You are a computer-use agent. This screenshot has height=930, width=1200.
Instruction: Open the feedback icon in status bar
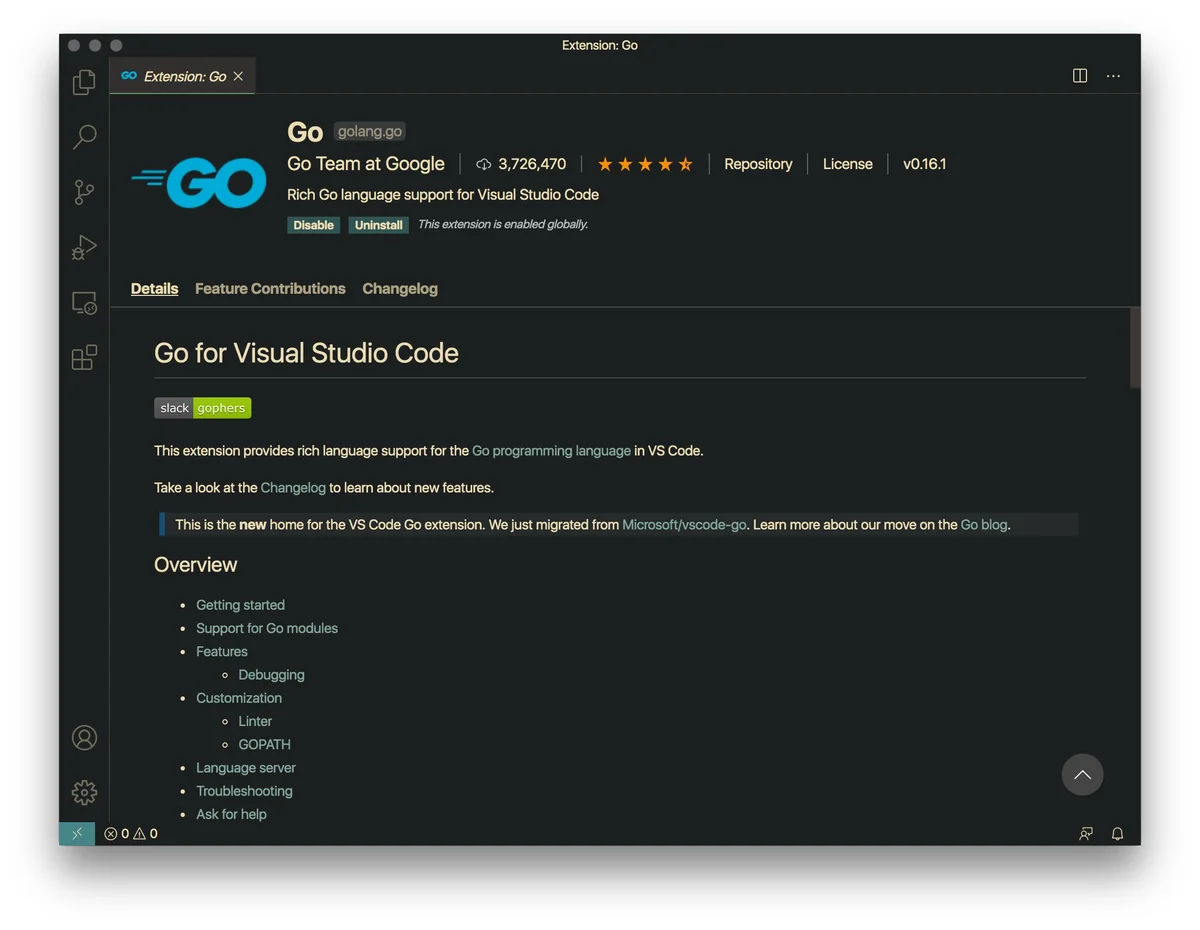pos(1086,833)
